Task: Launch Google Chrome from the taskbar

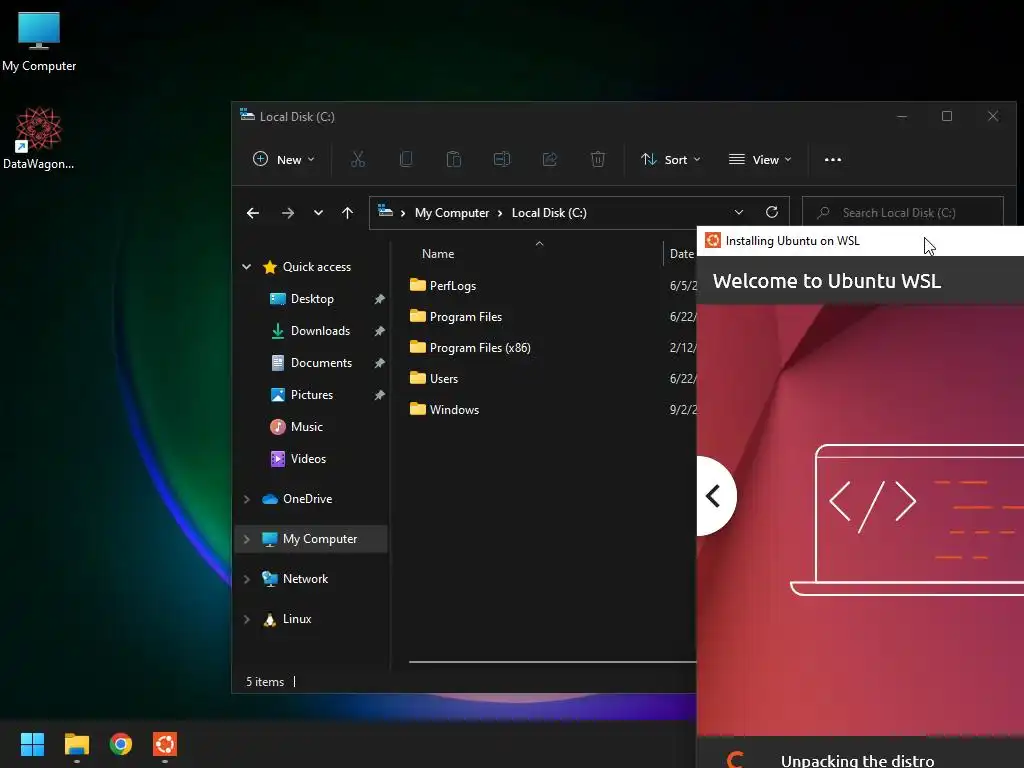Action: 121,744
